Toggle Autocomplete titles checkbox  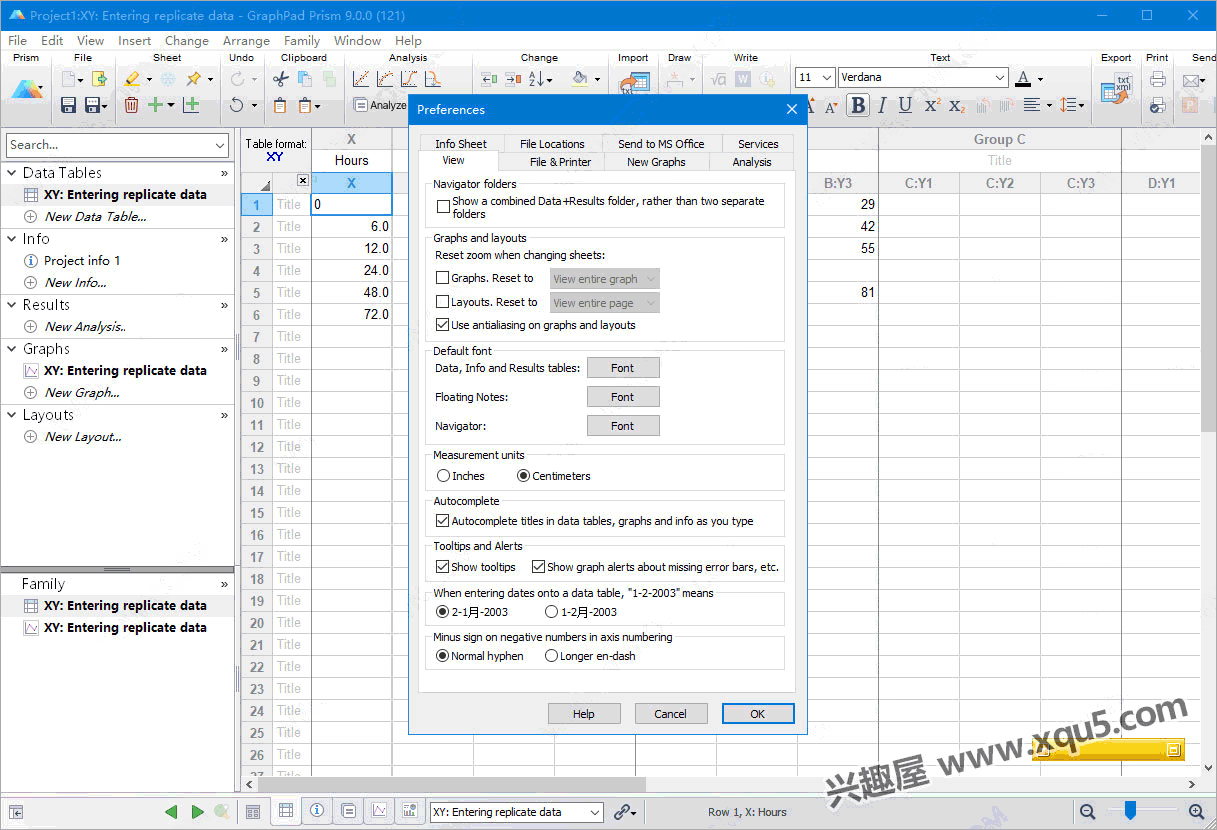click(x=443, y=521)
